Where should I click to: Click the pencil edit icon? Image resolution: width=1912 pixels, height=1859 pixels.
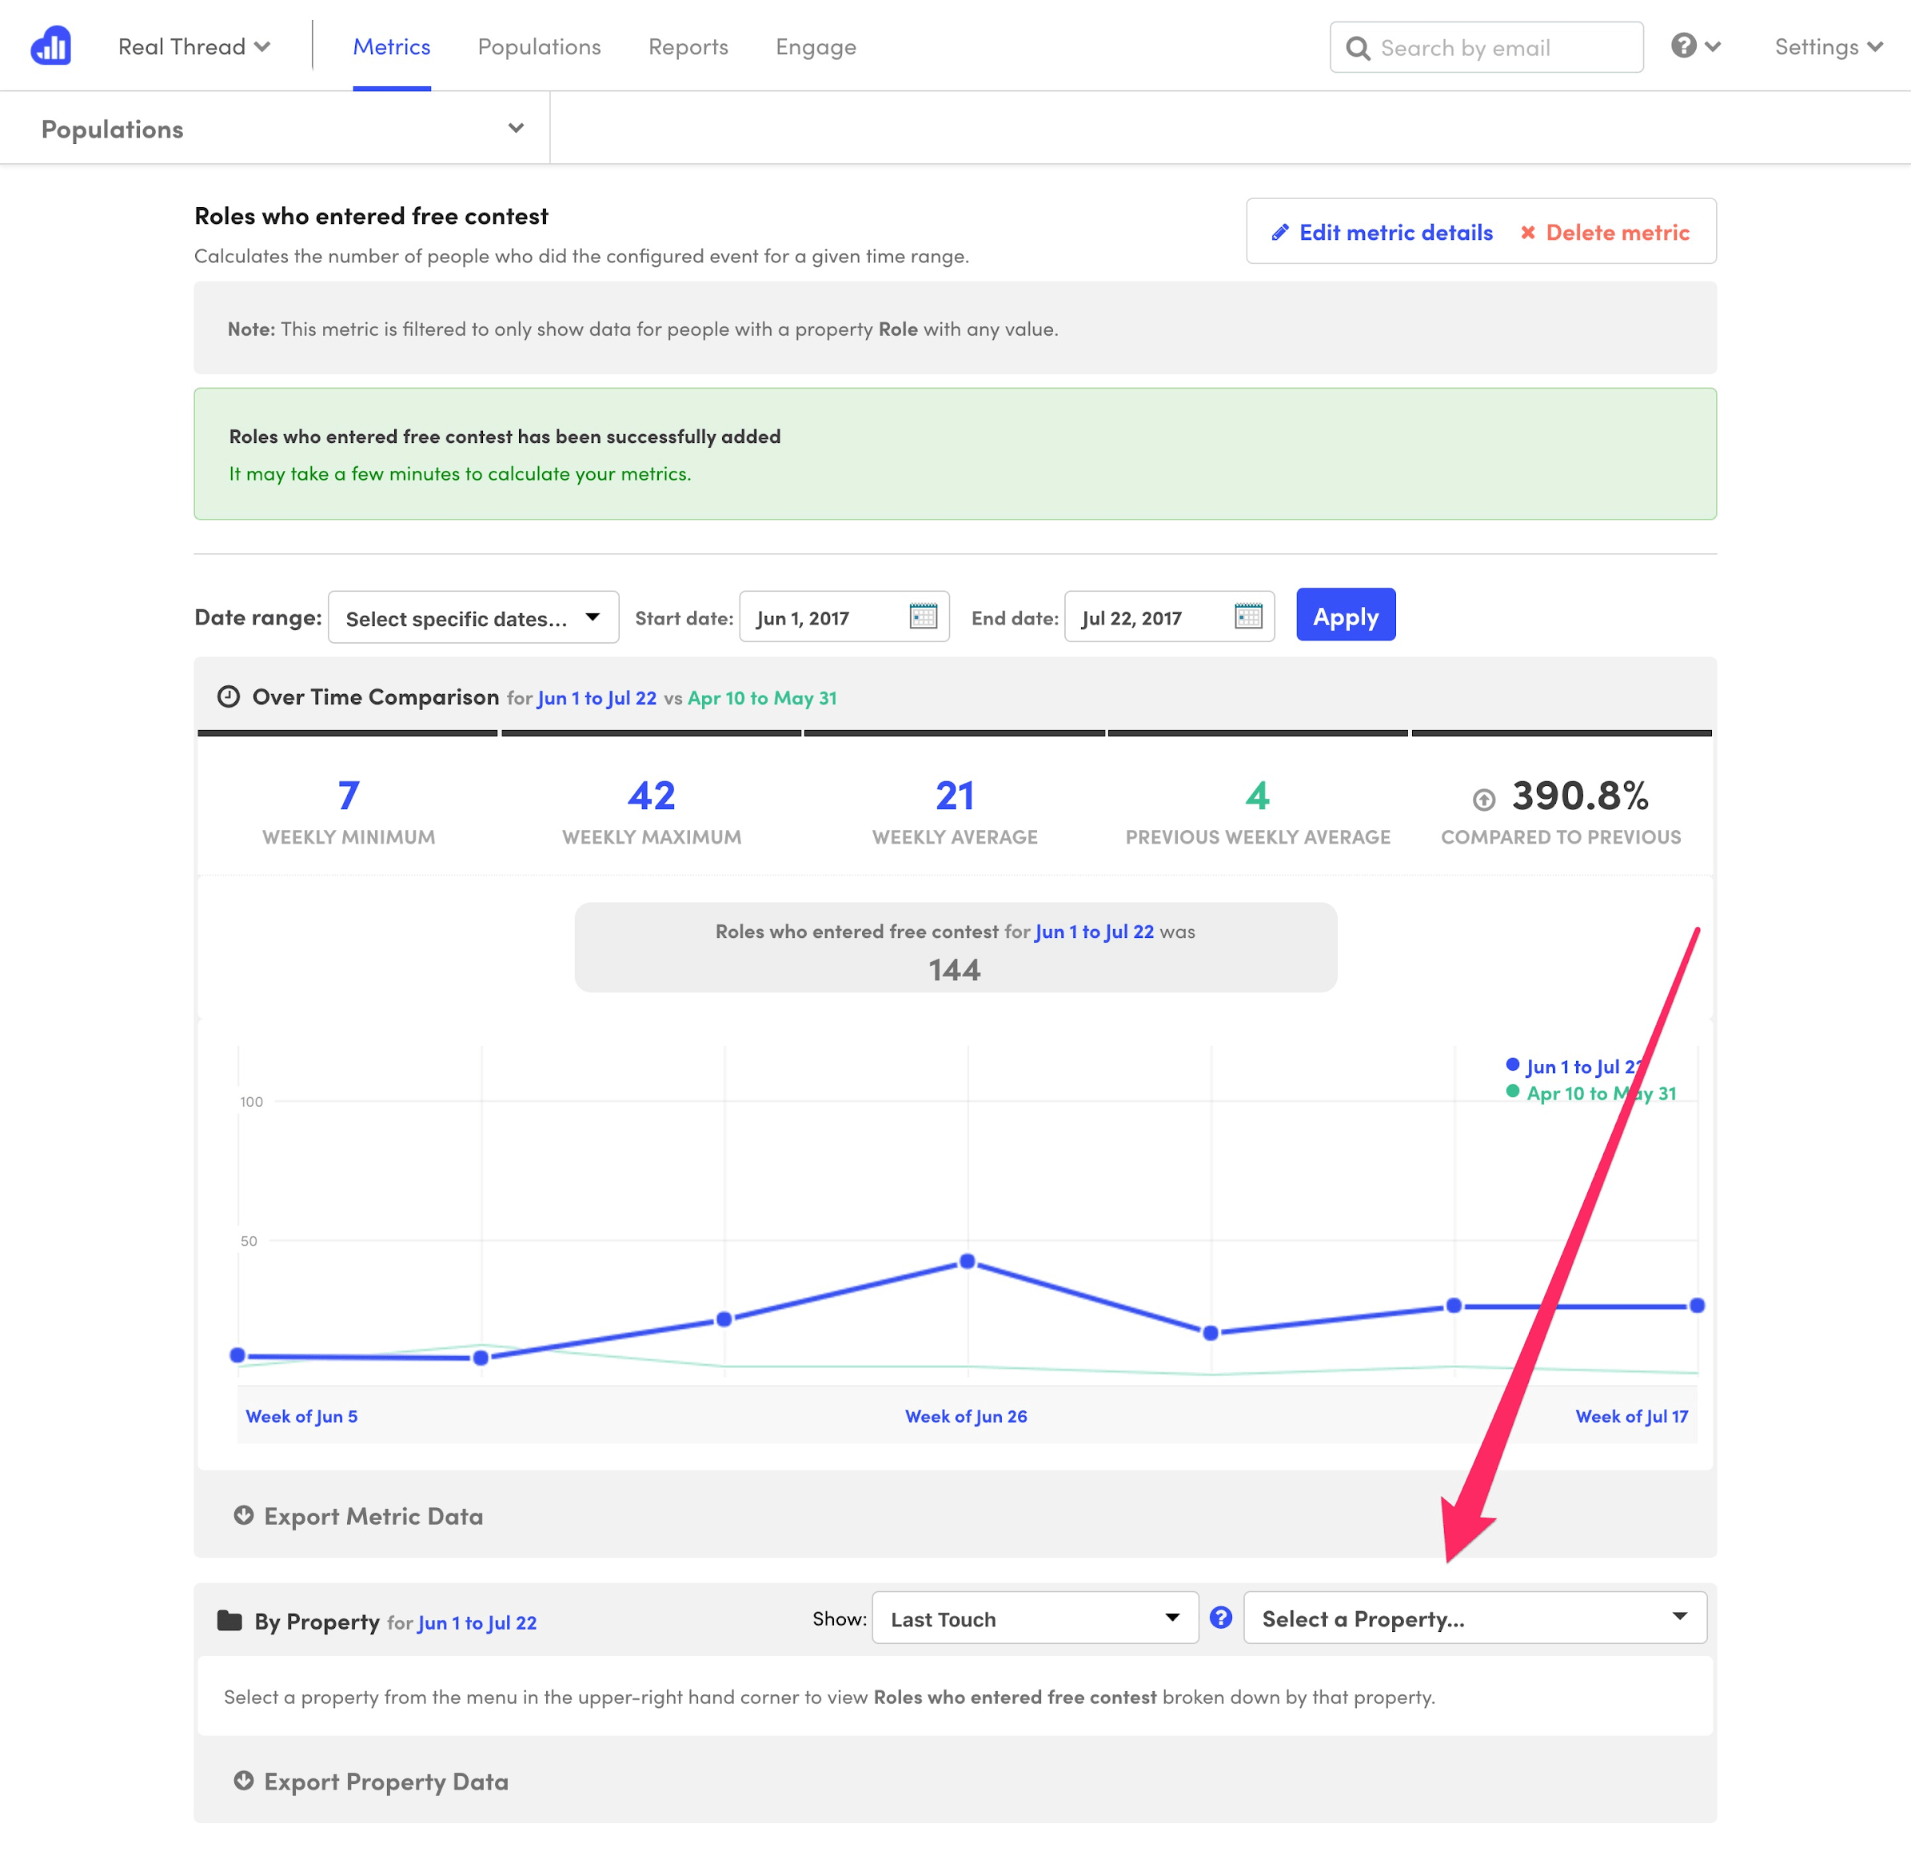point(1279,233)
